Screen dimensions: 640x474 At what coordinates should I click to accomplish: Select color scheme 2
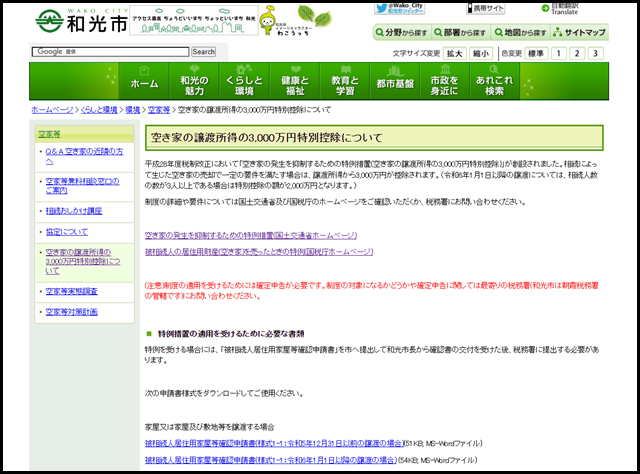(x=577, y=53)
